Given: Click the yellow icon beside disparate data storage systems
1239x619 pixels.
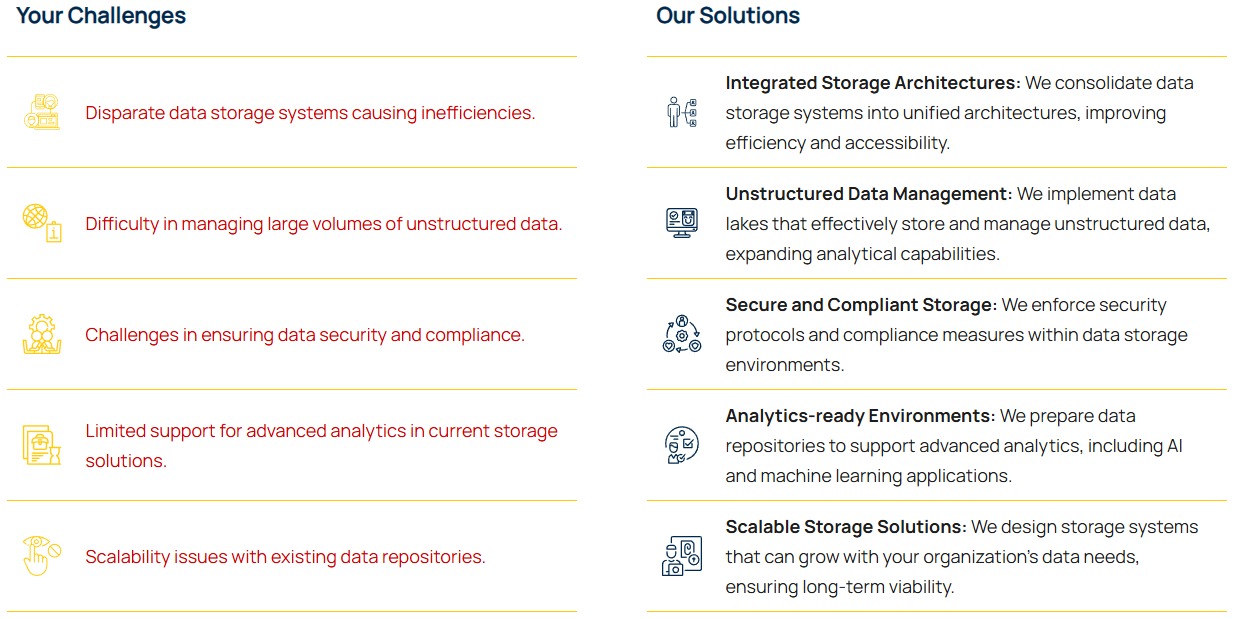Looking at the screenshot, I should click(x=42, y=112).
